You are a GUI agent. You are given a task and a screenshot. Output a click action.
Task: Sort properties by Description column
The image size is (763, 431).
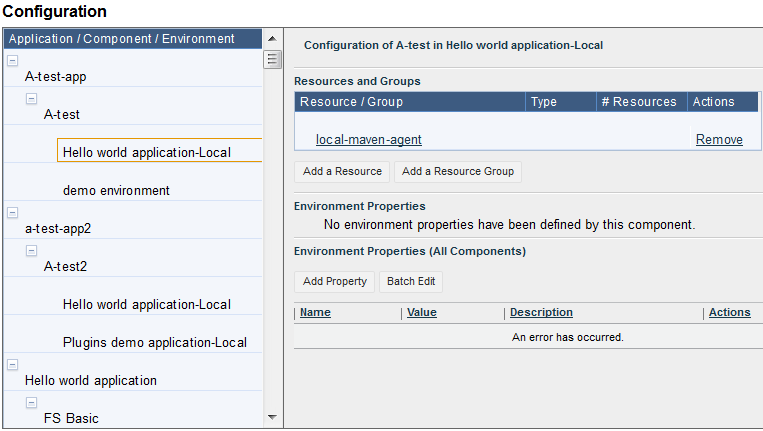pos(541,313)
